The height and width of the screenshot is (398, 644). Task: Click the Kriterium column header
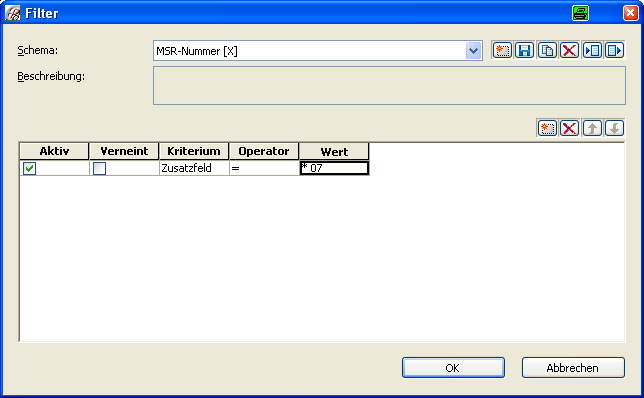click(x=194, y=151)
